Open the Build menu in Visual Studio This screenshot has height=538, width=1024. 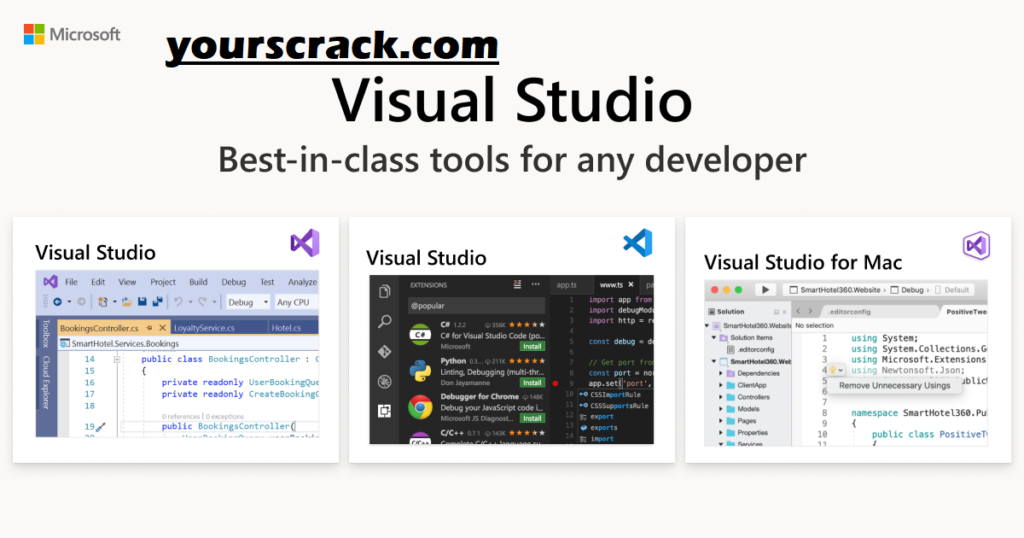click(x=198, y=282)
